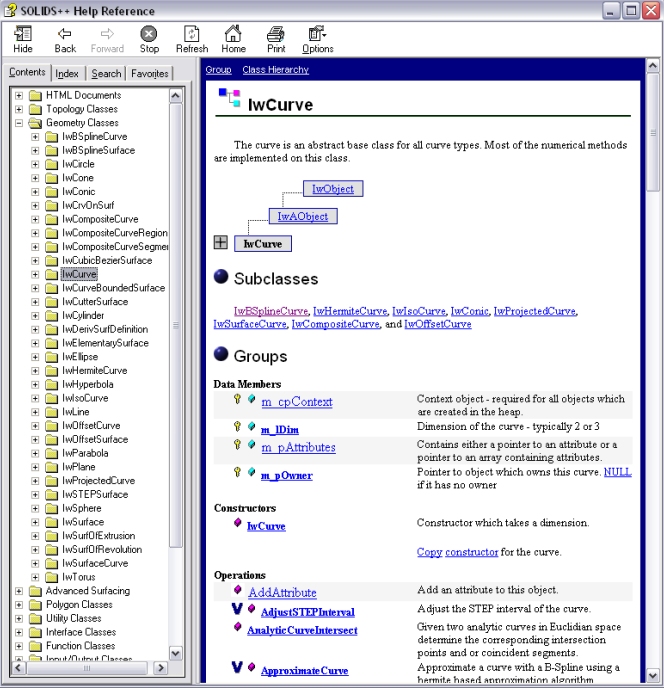Click the SOLIDS++ title bar help icon
Viewport: 664px width, 688px height.
pos(11,10)
